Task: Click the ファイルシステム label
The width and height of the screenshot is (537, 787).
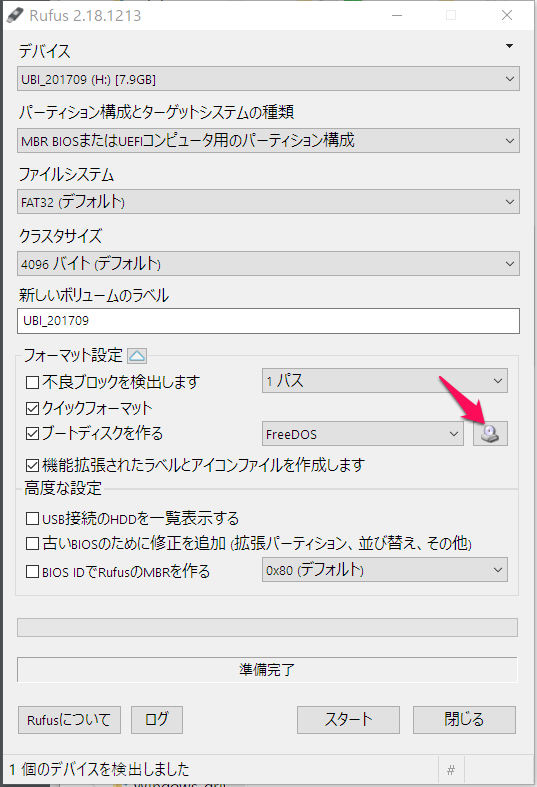Action: (x=66, y=175)
